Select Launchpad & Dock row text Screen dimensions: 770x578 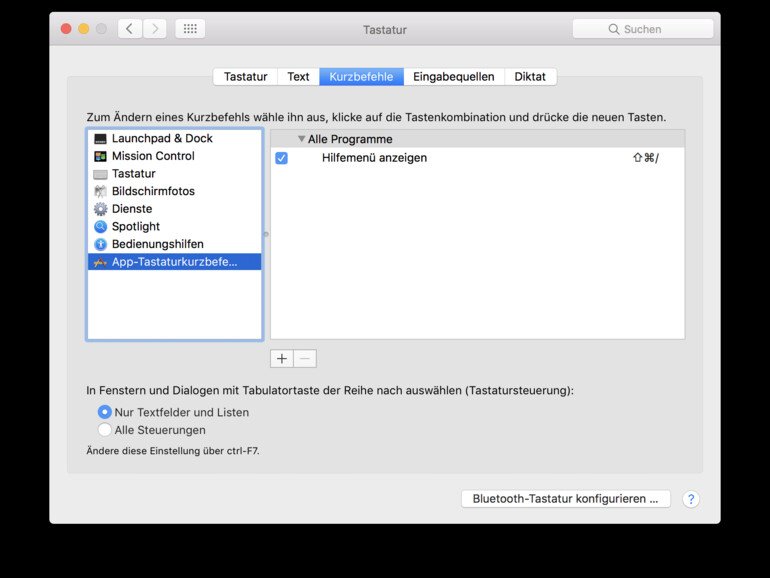tap(162, 138)
